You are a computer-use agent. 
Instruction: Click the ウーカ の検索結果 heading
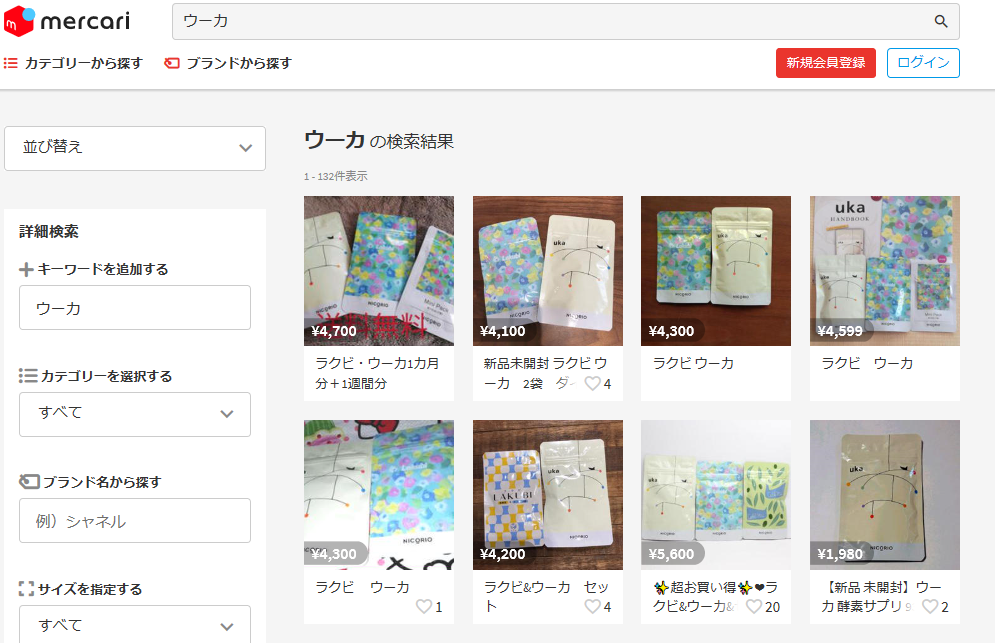click(x=379, y=140)
